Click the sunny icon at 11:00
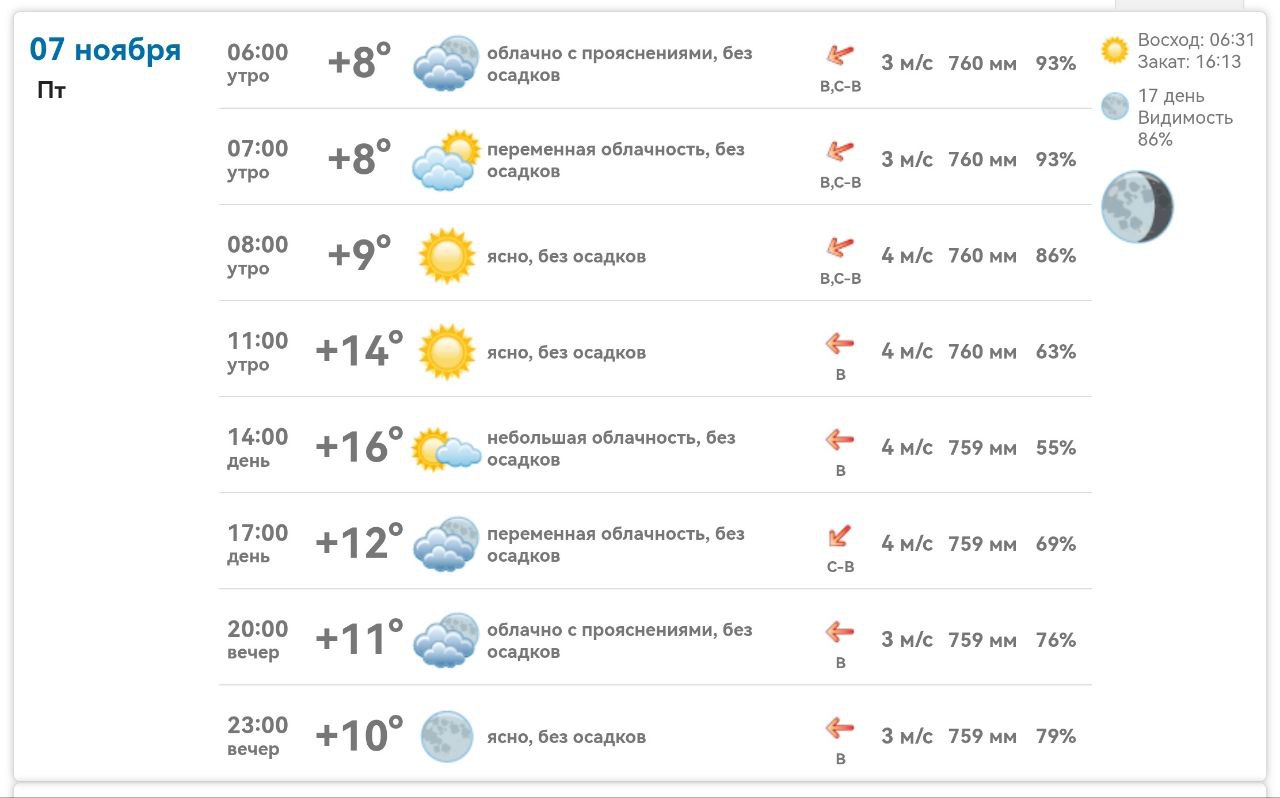Screen dimensions: 1280x798 tap(446, 352)
